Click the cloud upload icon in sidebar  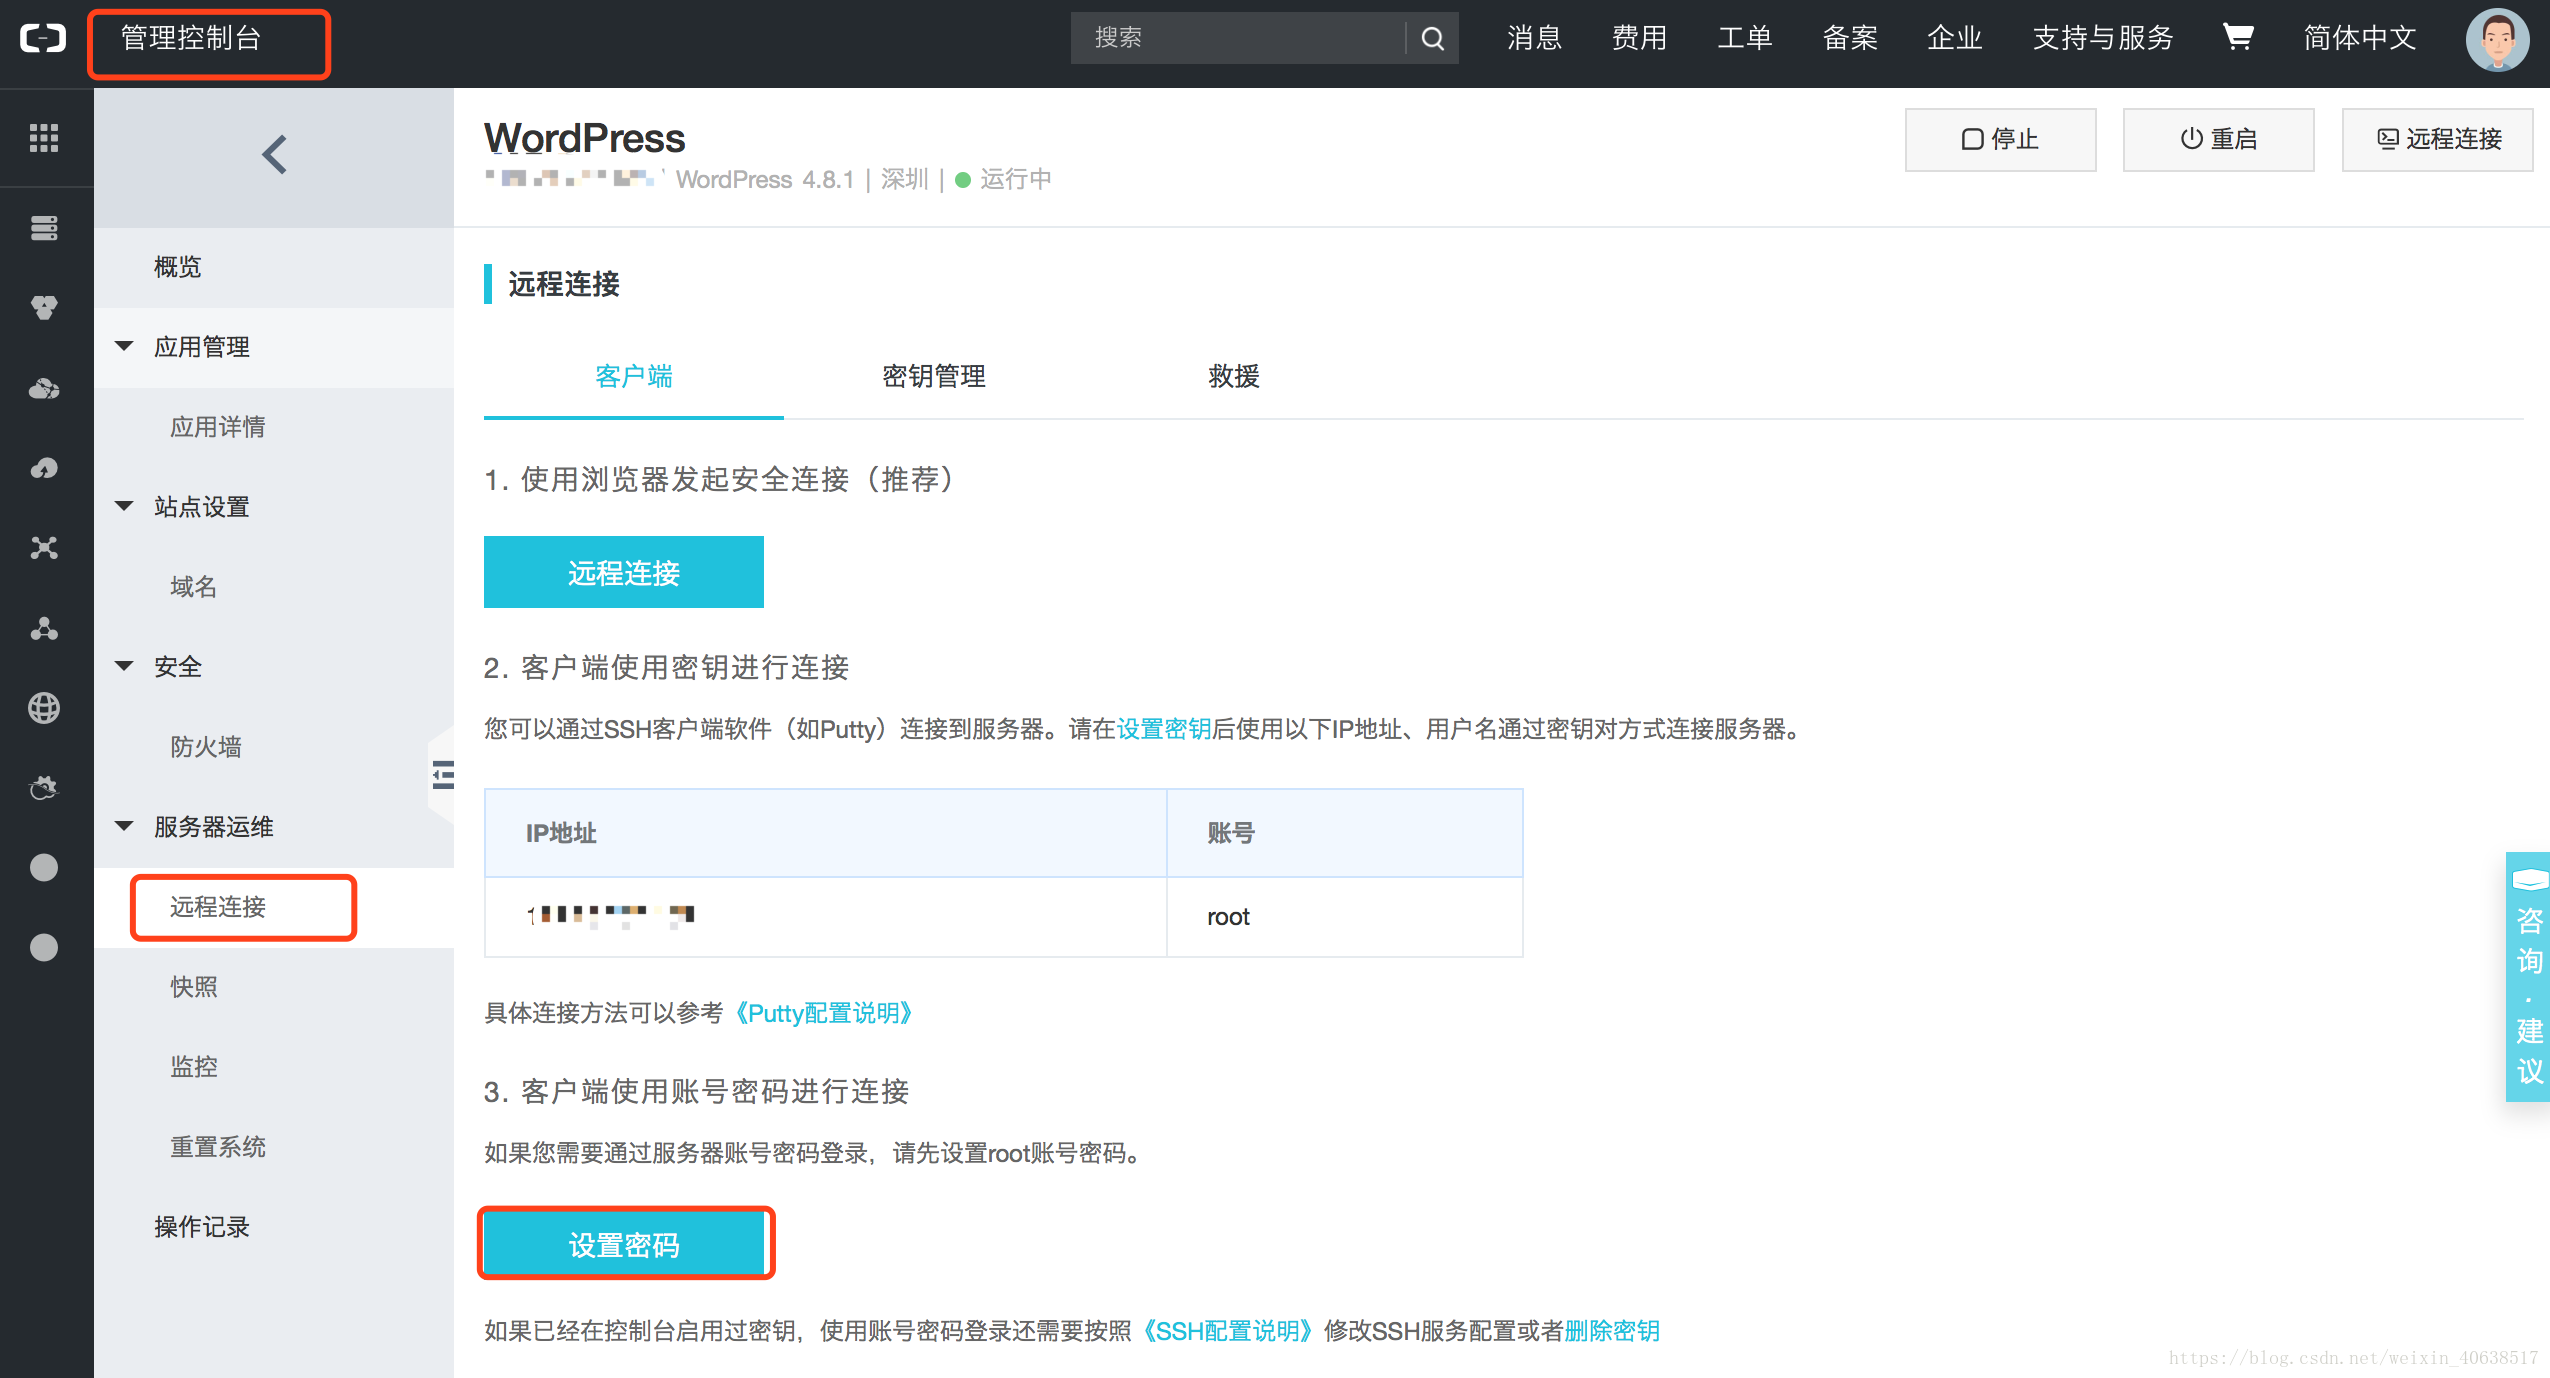(44, 468)
